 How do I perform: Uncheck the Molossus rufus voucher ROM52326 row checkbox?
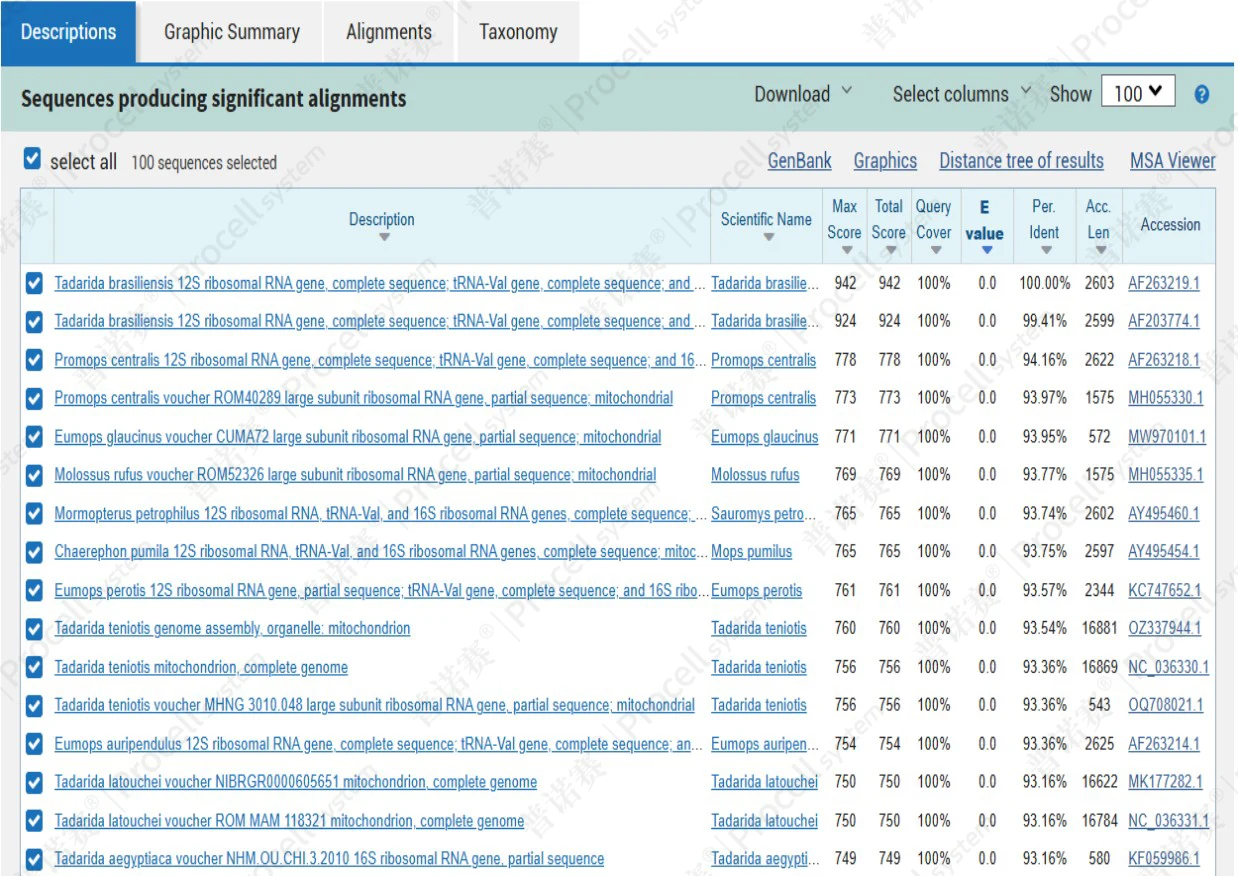click(x=34, y=475)
